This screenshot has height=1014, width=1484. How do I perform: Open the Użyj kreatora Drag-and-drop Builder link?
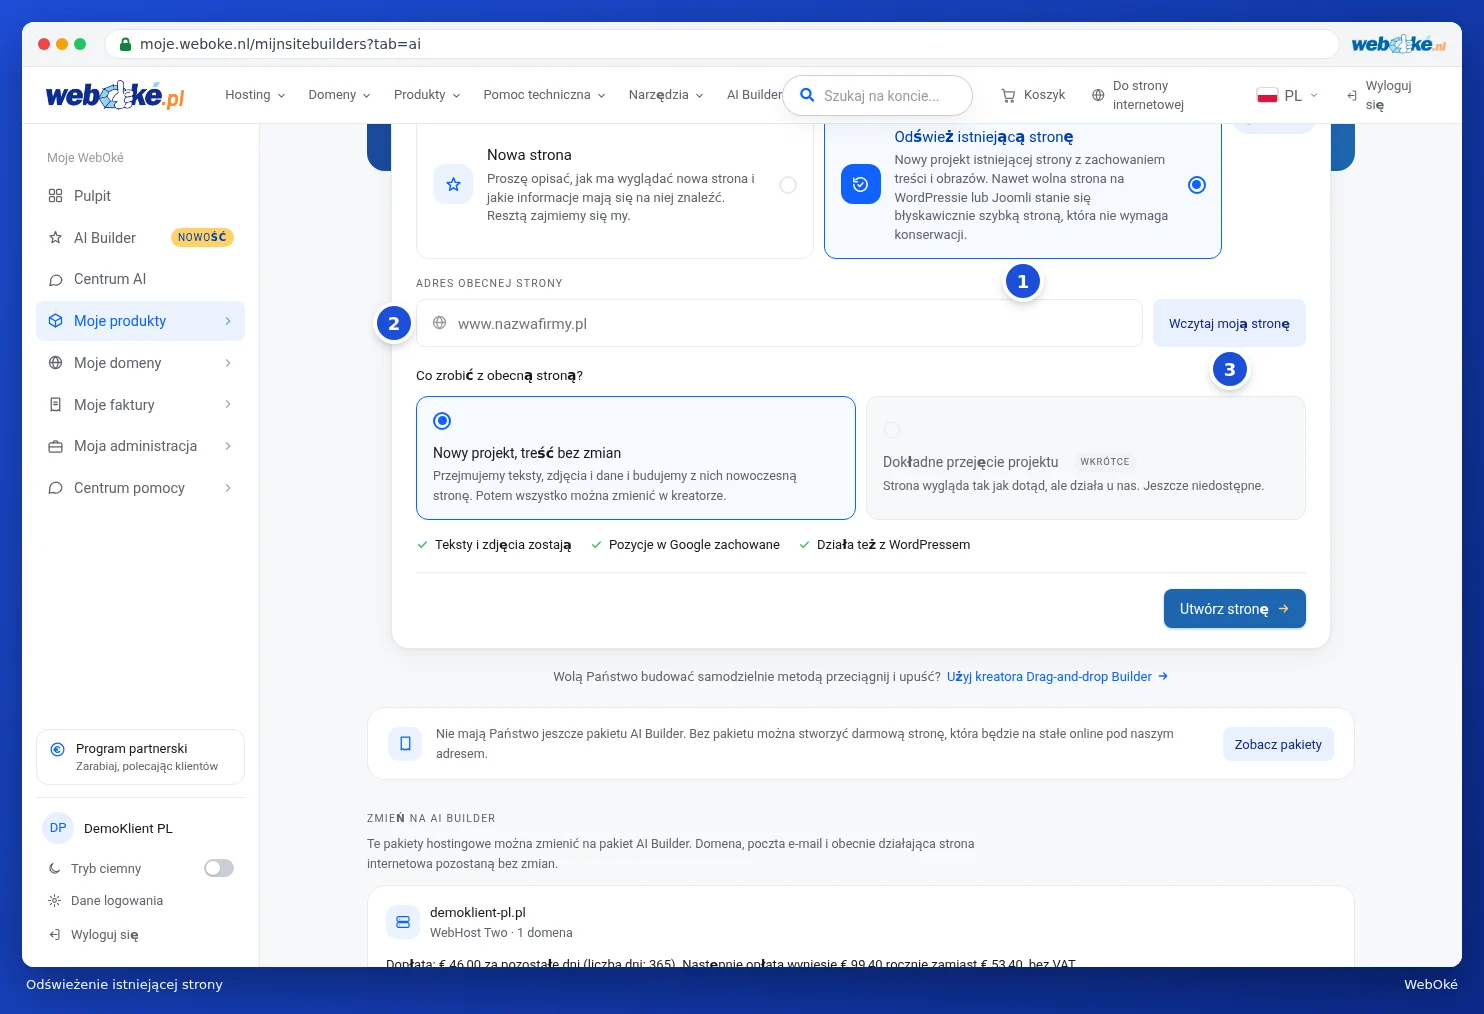coord(1057,677)
